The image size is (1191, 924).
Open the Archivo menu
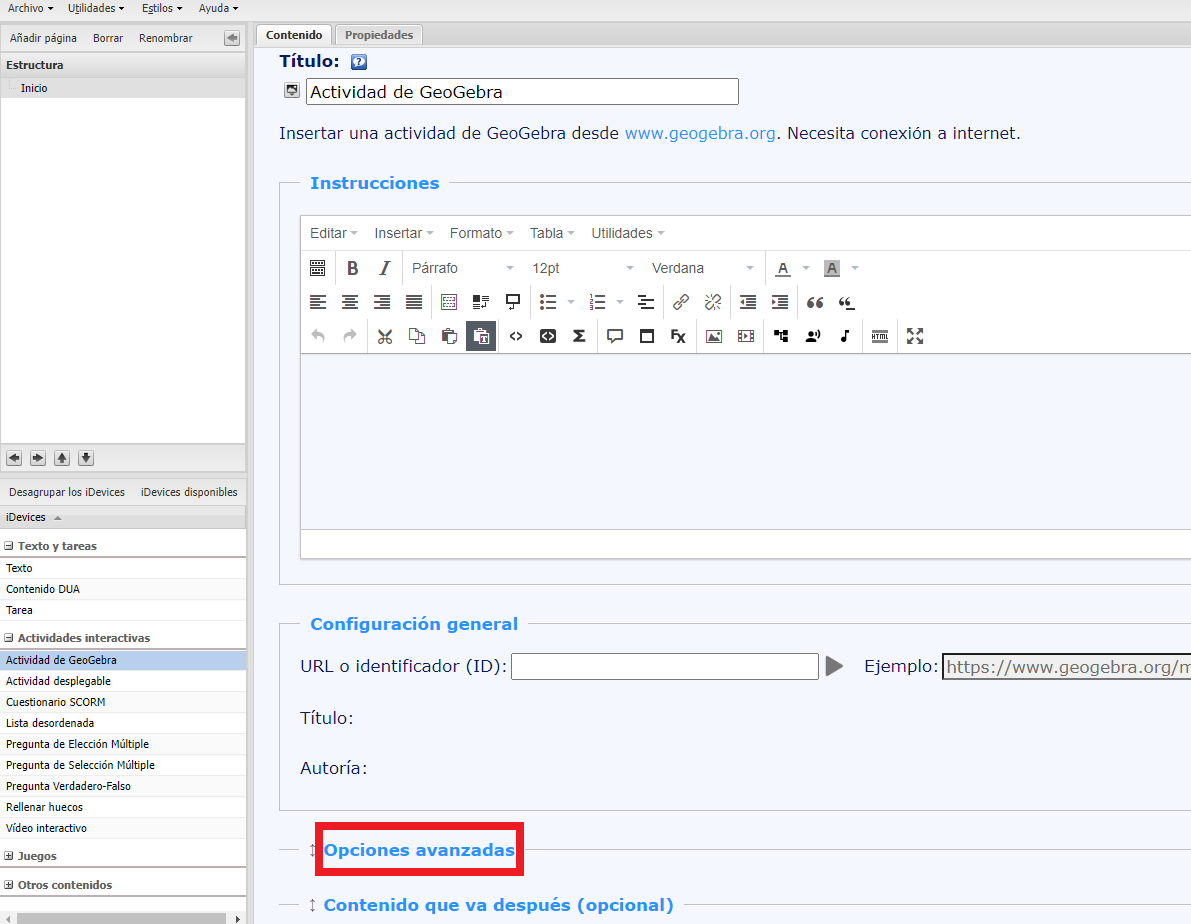tap(30, 8)
